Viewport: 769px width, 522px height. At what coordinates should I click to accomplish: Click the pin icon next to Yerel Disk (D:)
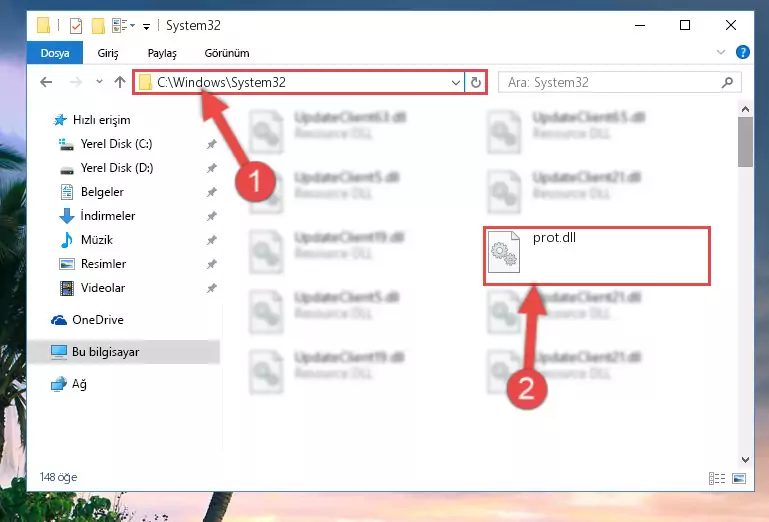[211, 168]
